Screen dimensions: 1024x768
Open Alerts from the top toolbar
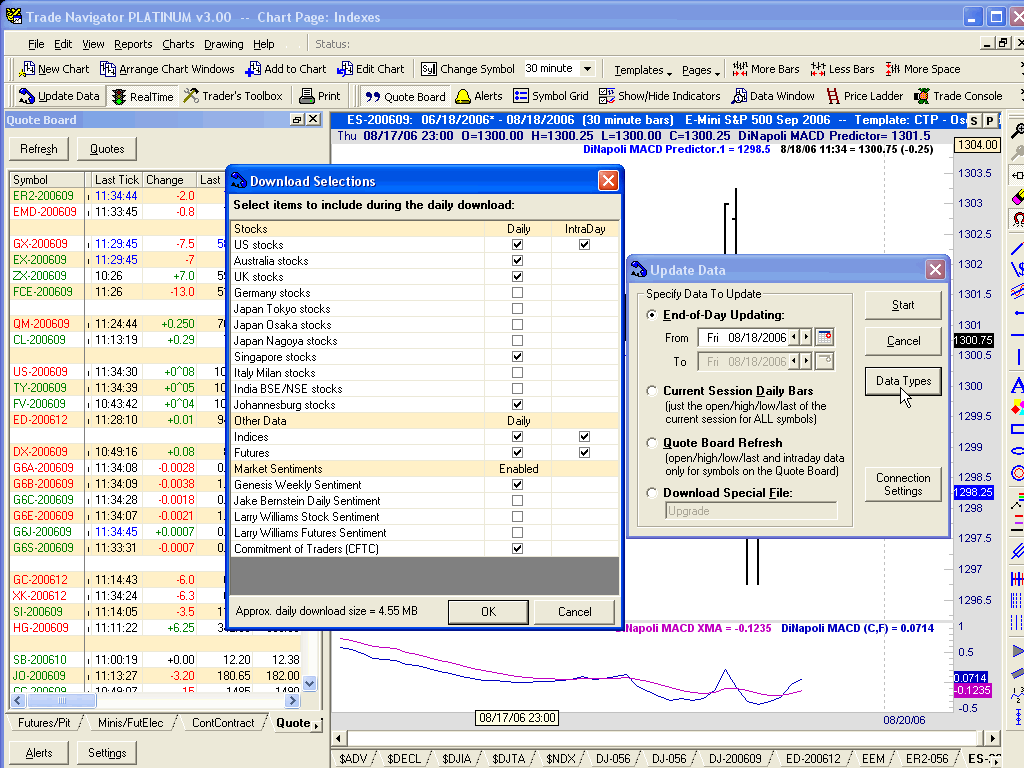tap(479, 96)
